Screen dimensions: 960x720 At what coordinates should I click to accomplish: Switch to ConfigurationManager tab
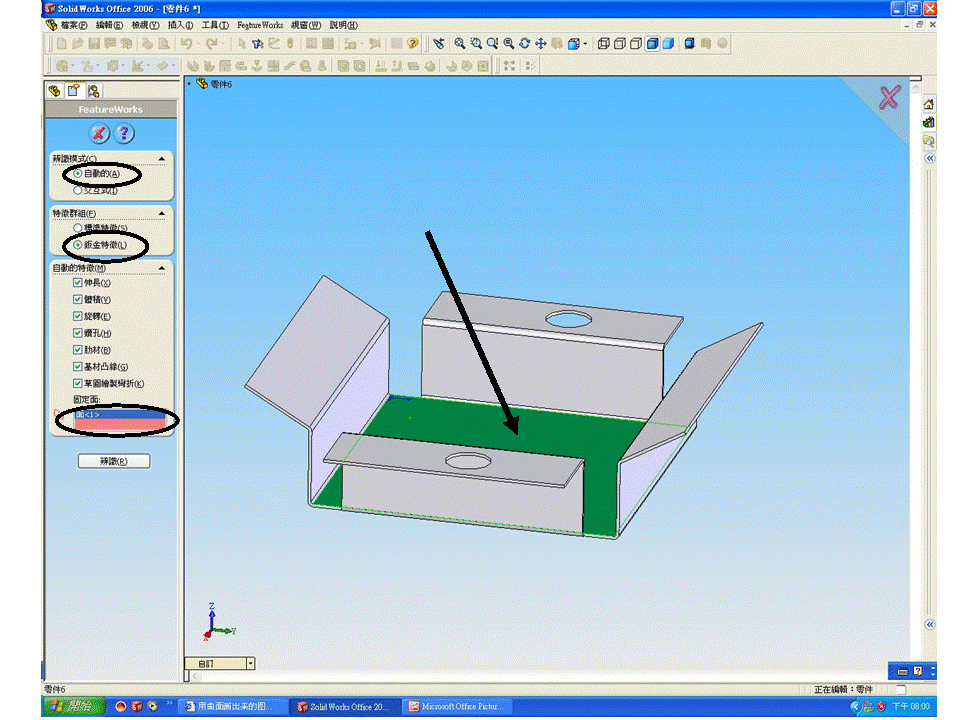coord(94,91)
